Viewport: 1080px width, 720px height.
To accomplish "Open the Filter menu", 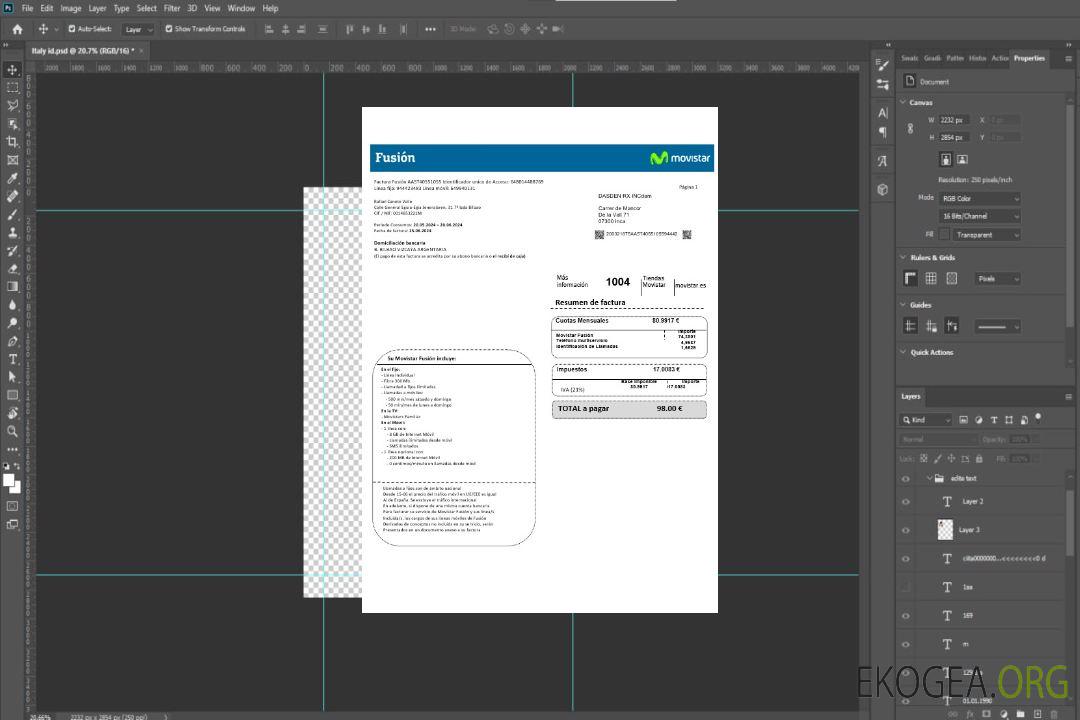I will (x=172, y=8).
